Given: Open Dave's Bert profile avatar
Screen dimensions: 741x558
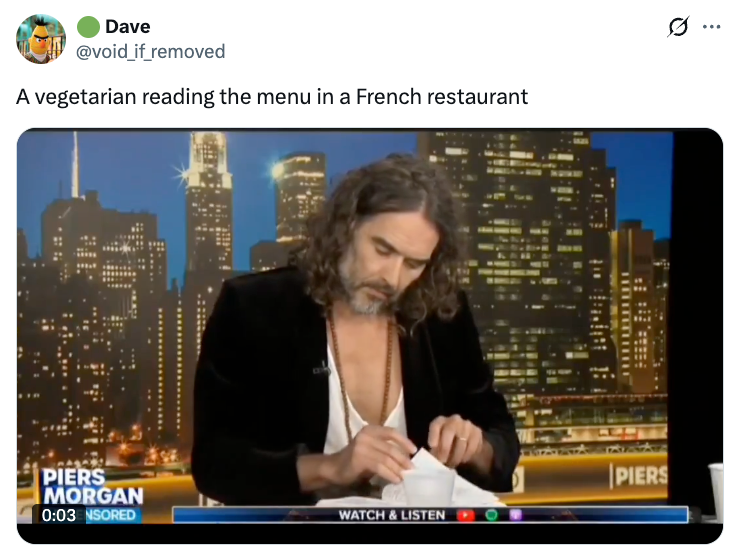Looking at the screenshot, I should (41, 39).
